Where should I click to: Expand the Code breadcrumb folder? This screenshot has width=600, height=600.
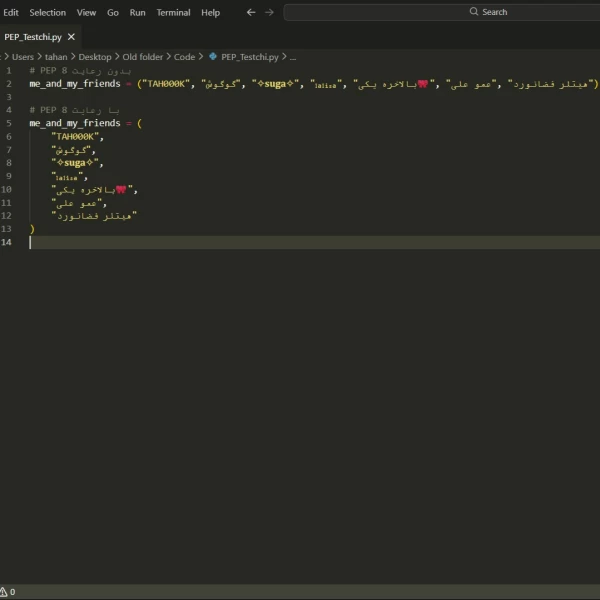(184, 57)
